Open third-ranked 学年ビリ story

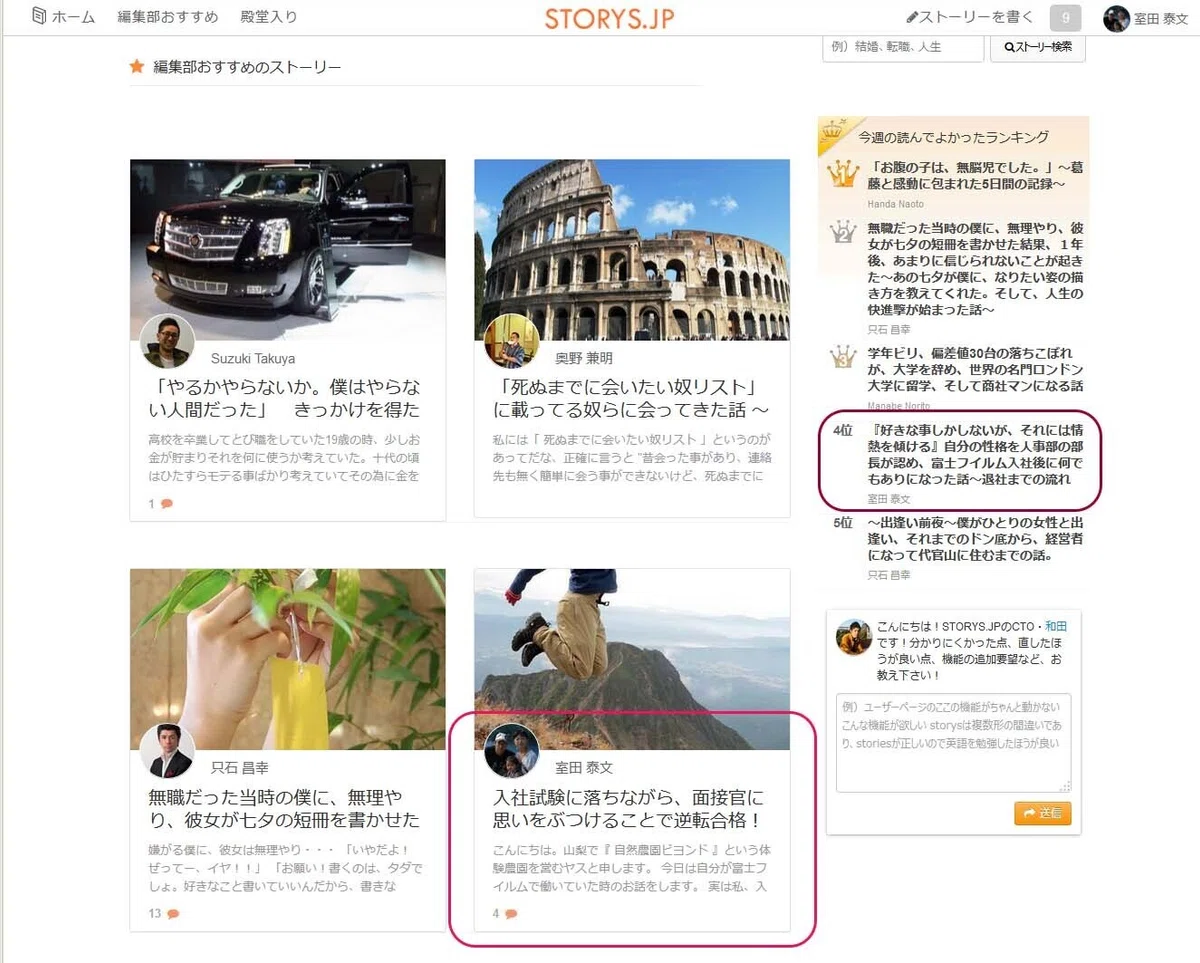[975, 370]
